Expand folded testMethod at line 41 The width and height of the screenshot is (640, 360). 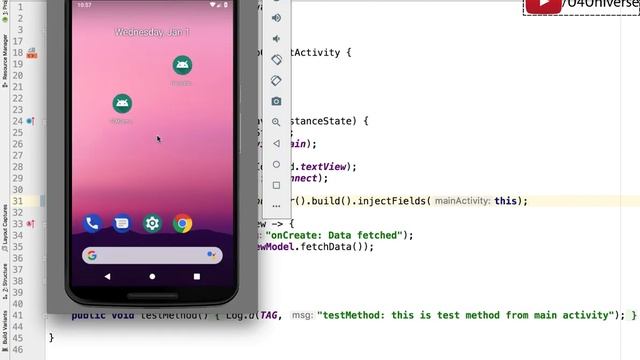click(45, 316)
